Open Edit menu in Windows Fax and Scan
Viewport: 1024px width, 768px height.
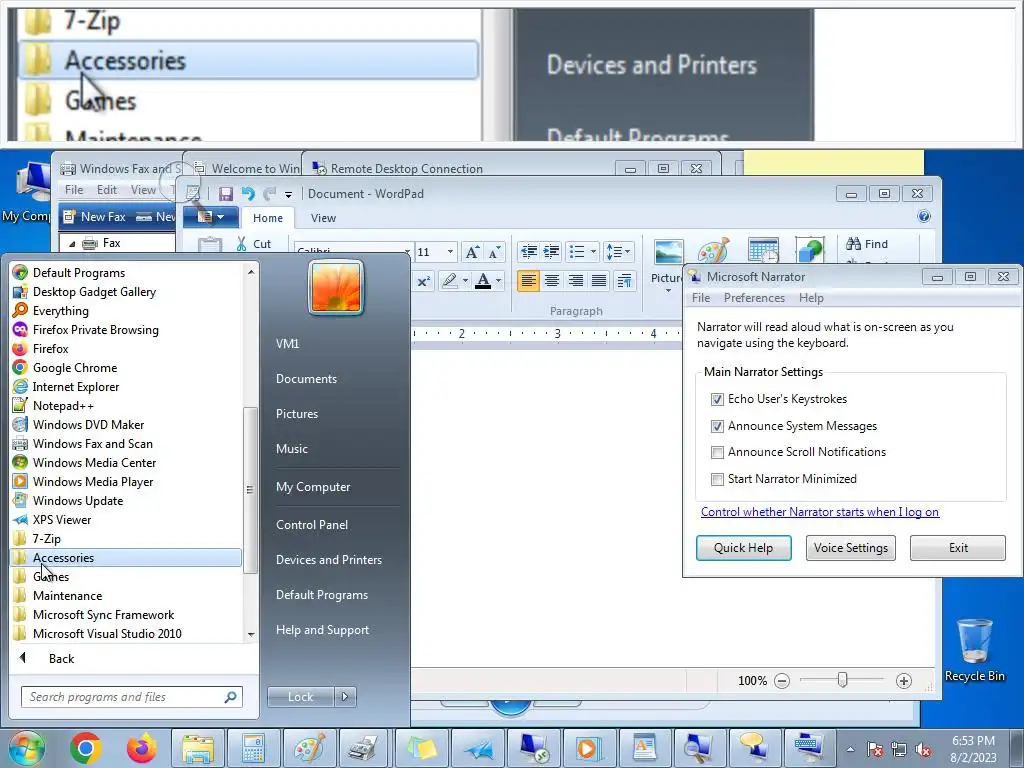click(106, 190)
